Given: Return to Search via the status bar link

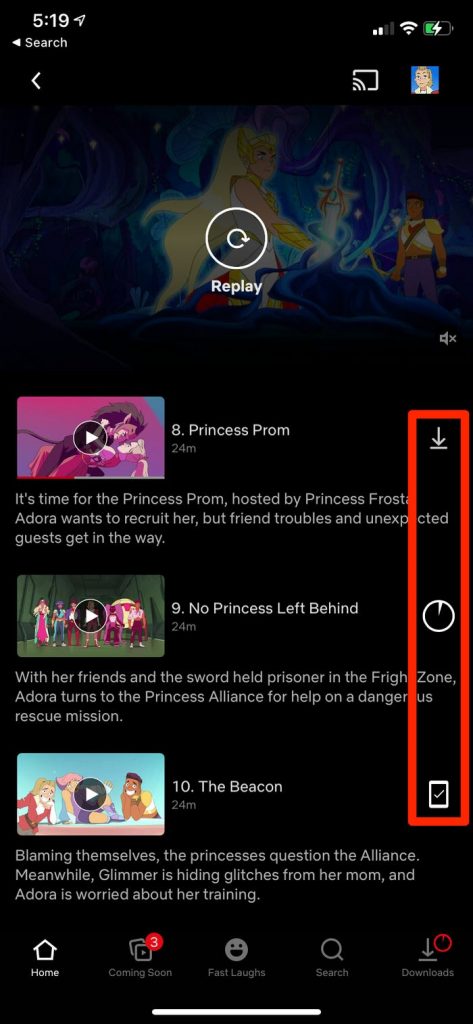Looking at the screenshot, I should click(39, 42).
